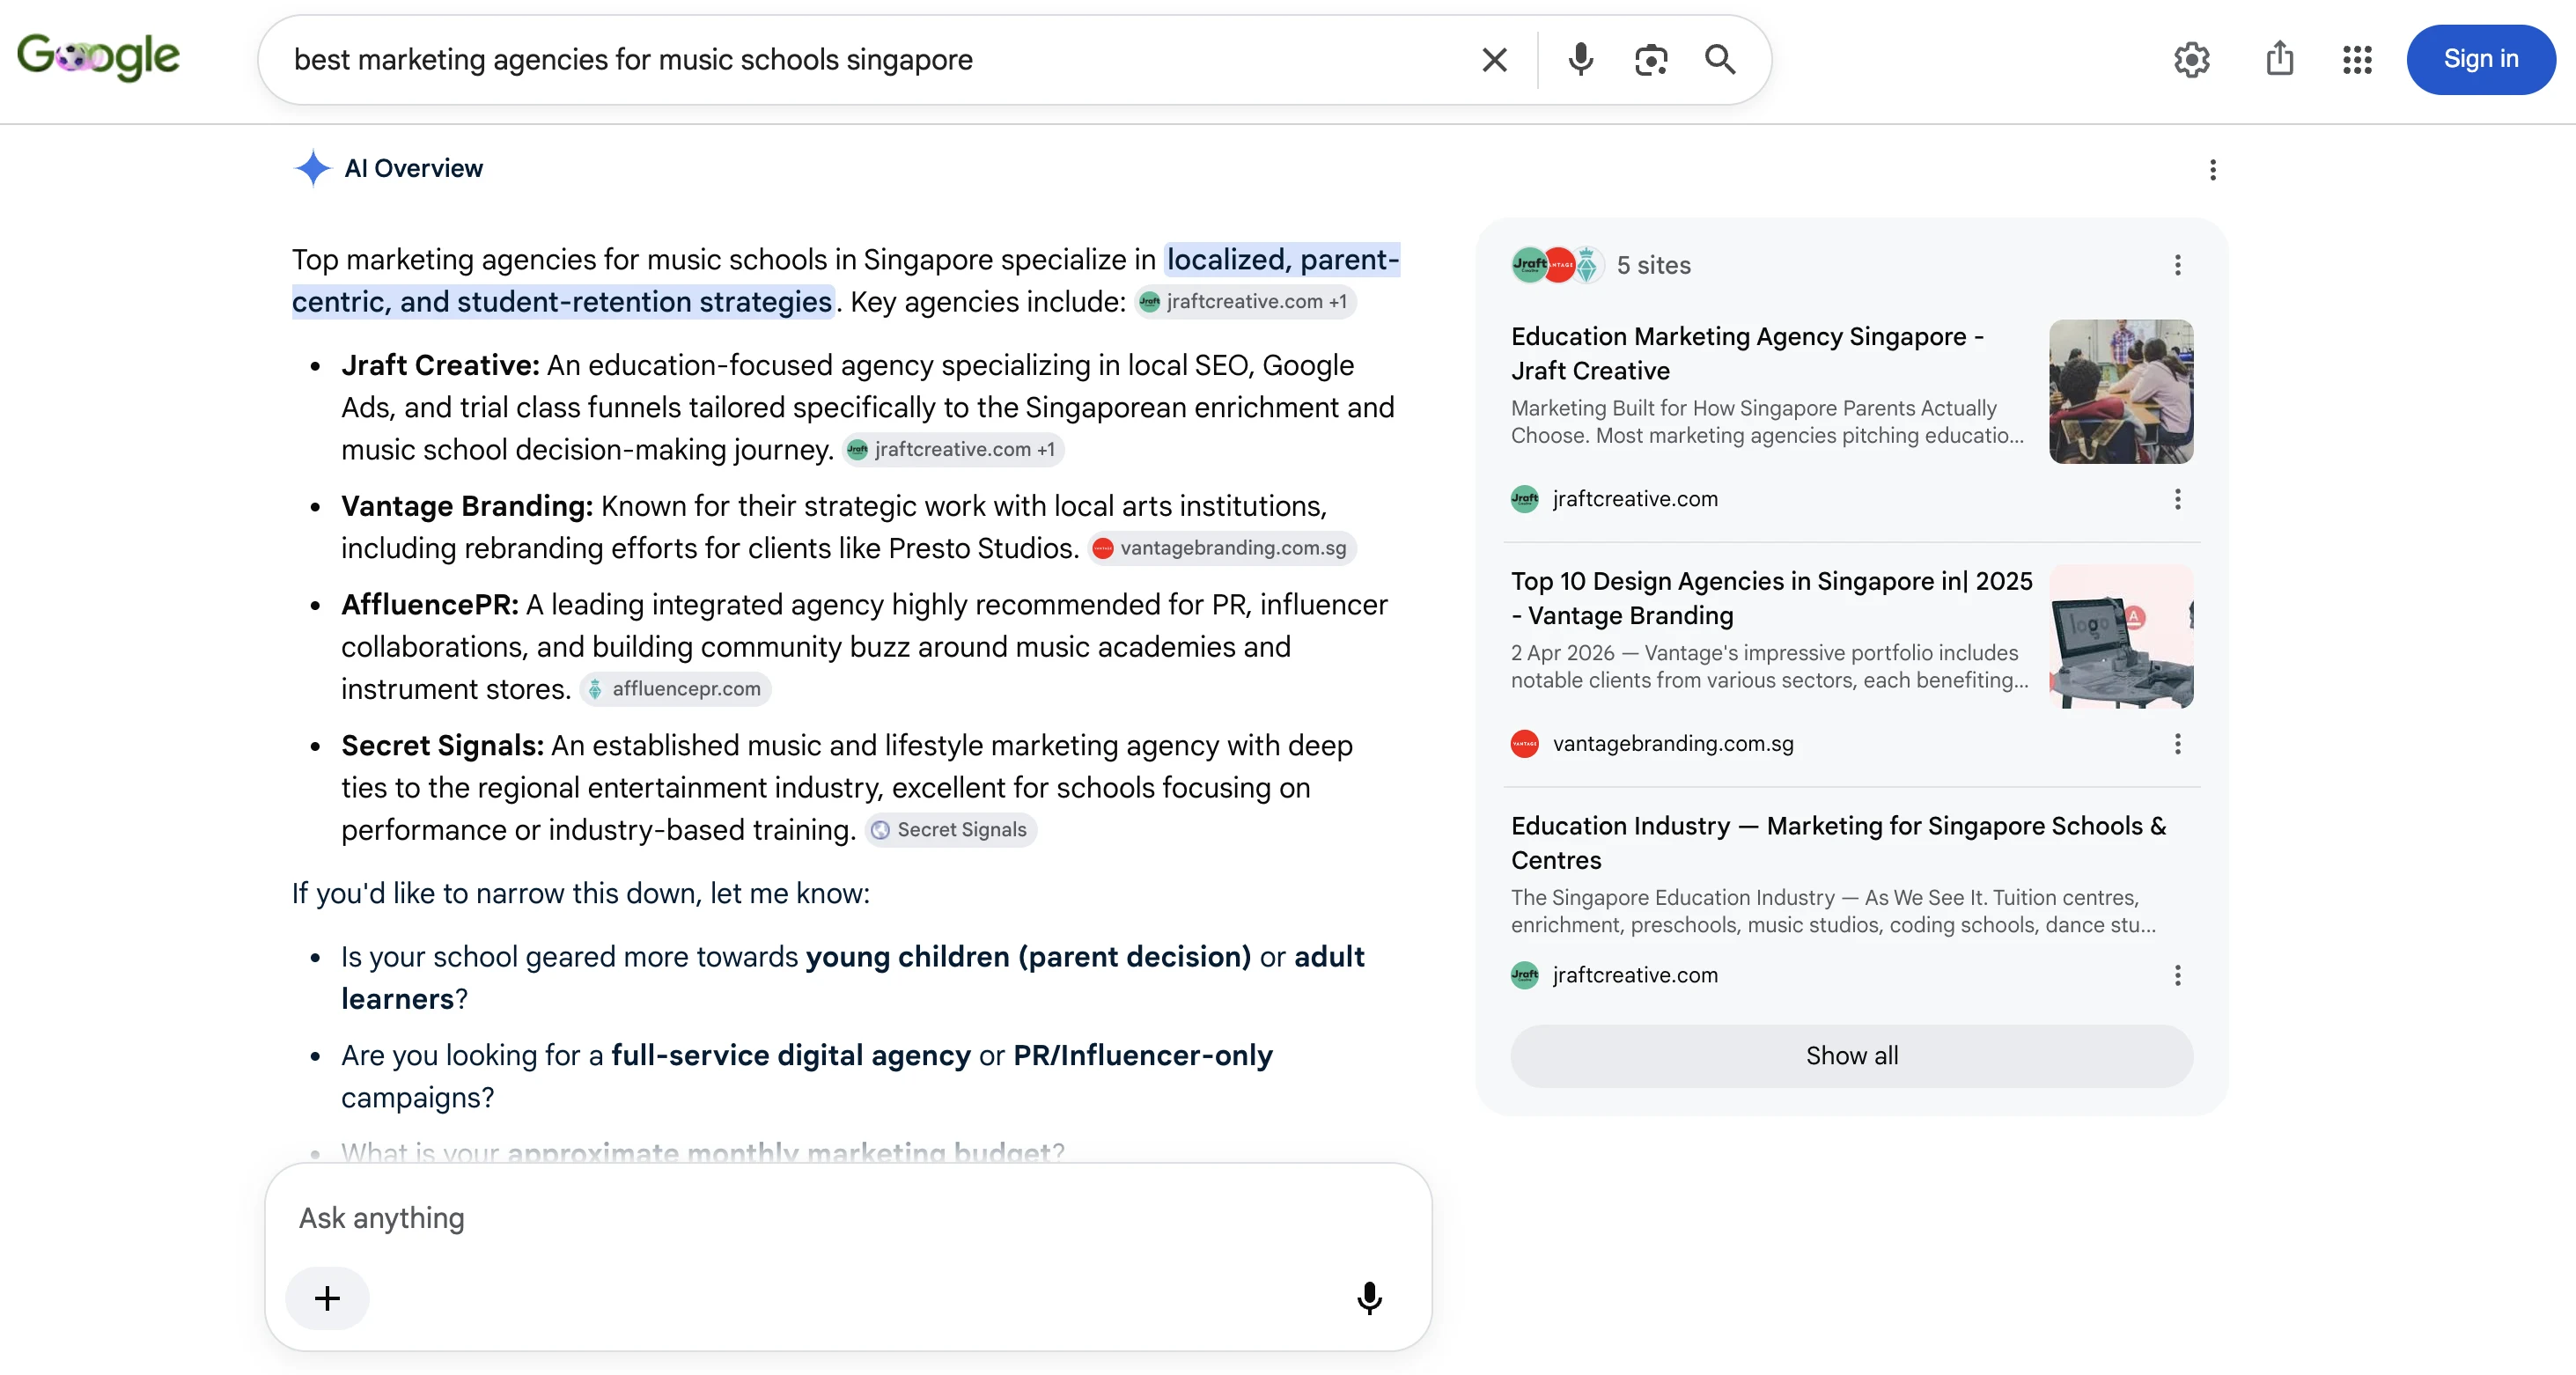Viewport: 2576px width, 1375px height.
Task: Click jraftcreative.com +1 chip under Jraft Creative bullet
Action: [x=952, y=449]
